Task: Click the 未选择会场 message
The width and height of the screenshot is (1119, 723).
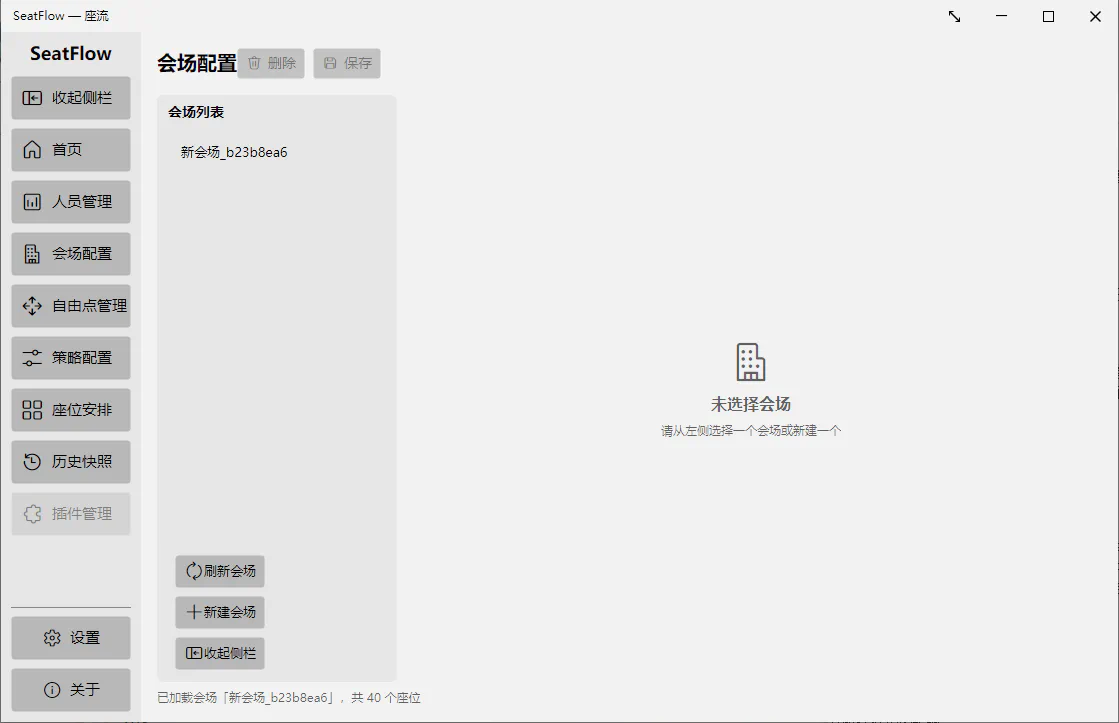Action: click(x=751, y=404)
